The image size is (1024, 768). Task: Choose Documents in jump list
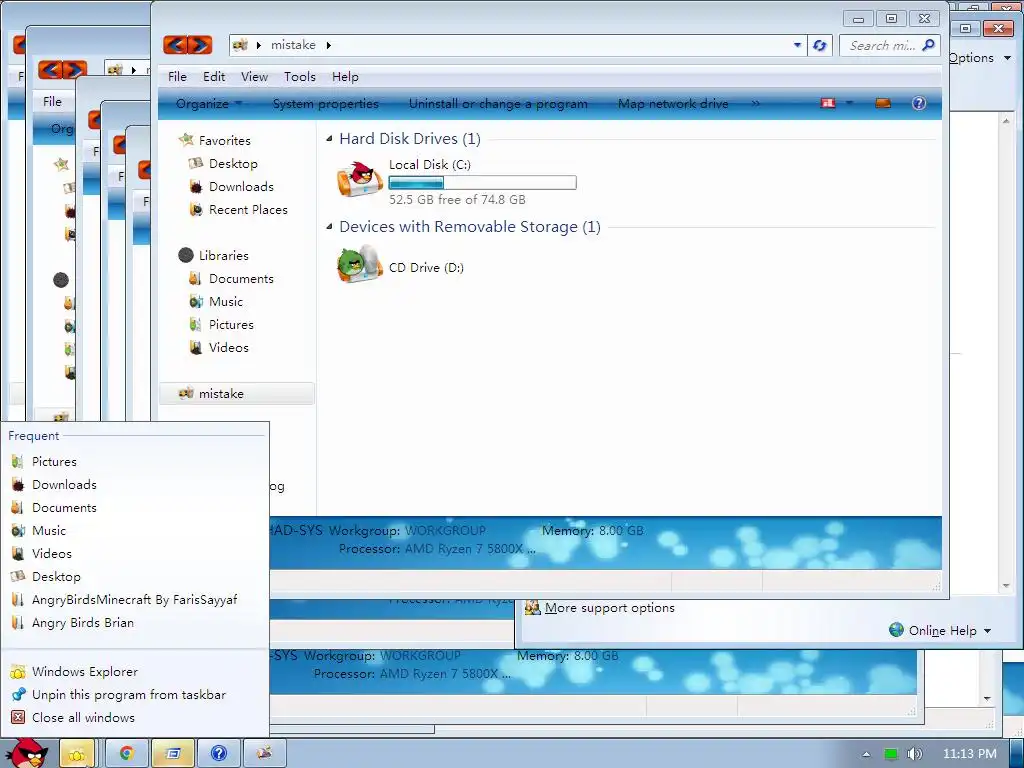click(135, 507)
